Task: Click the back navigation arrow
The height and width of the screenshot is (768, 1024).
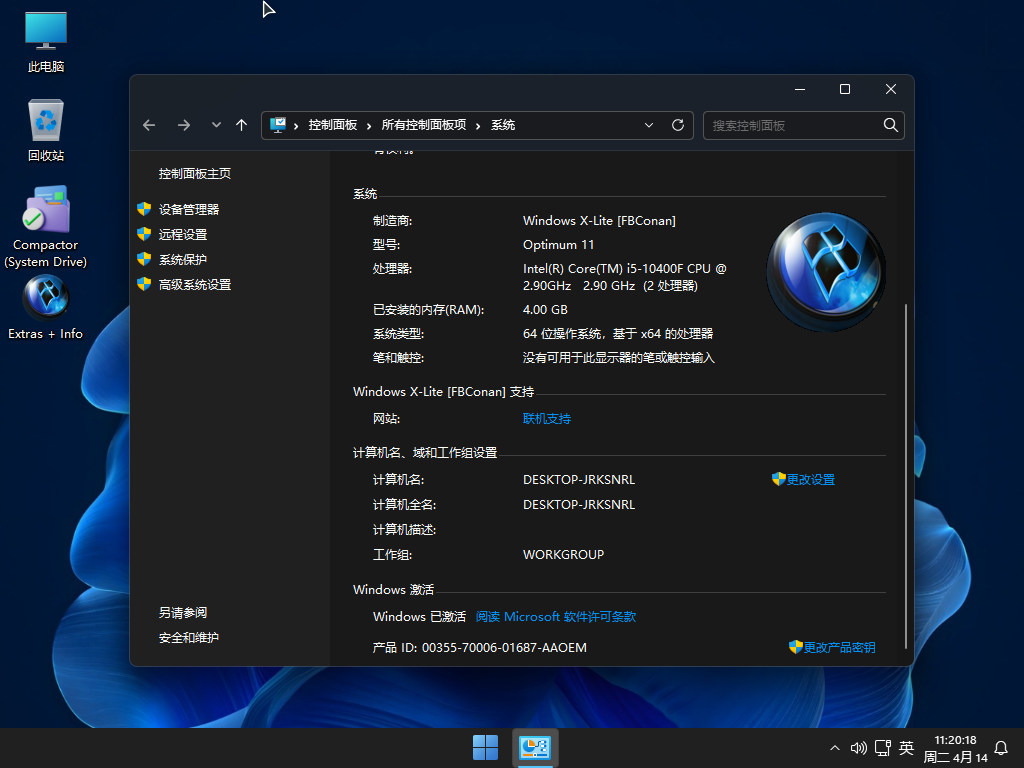Action: [148, 125]
